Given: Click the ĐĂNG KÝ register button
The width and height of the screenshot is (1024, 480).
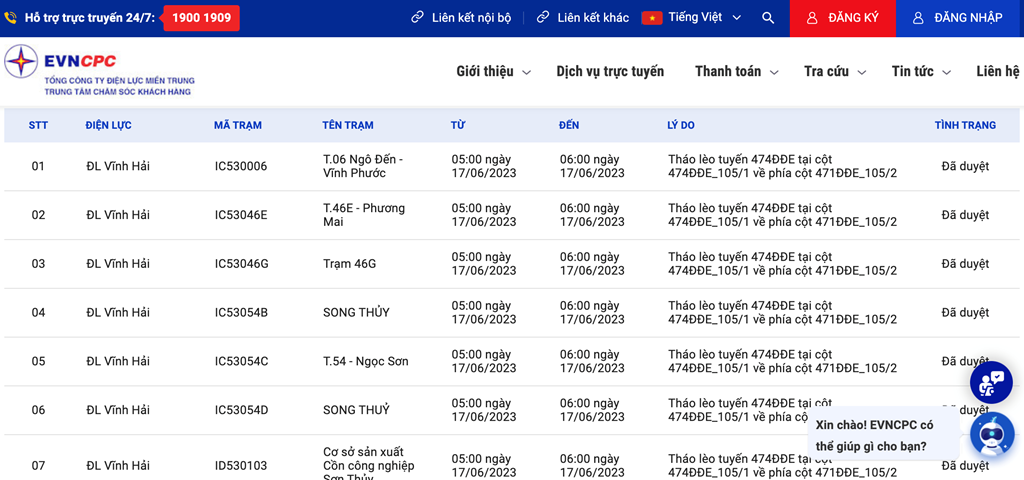Looking at the screenshot, I should 842,18.
